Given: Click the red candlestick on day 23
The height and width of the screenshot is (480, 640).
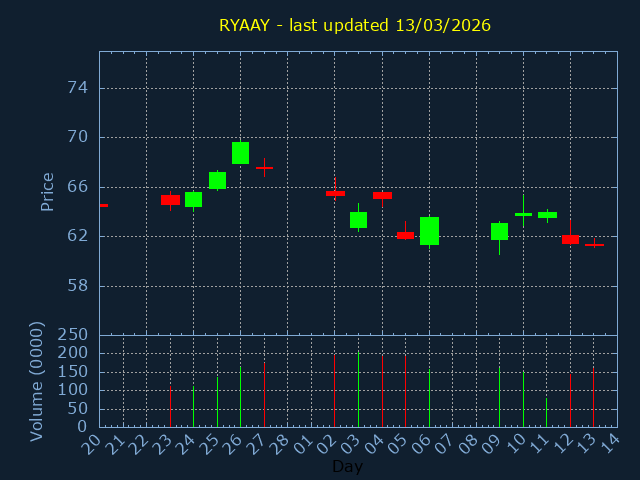Looking at the screenshot, I should 170,200.
